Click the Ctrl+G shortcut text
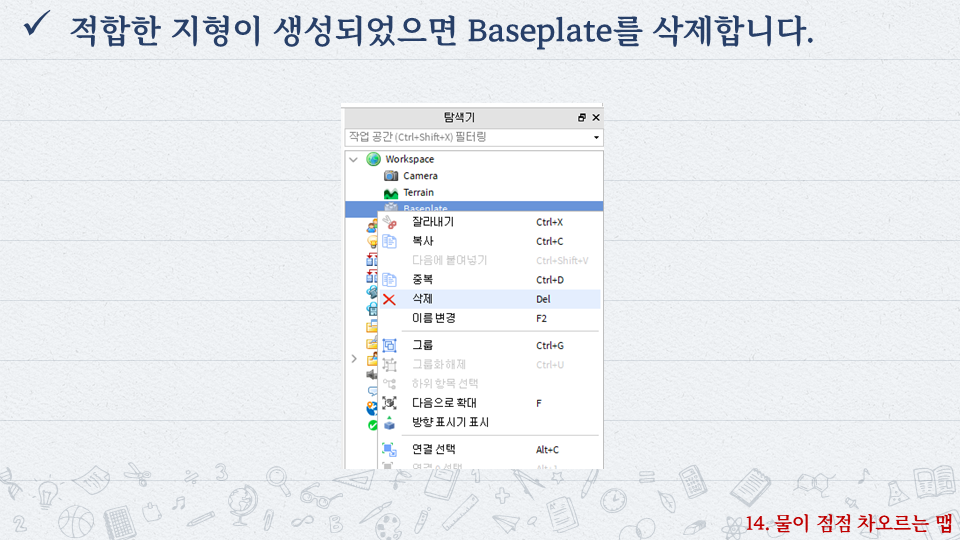The width and height of the screenshot is (960, 540). click(x=550, y=346)
